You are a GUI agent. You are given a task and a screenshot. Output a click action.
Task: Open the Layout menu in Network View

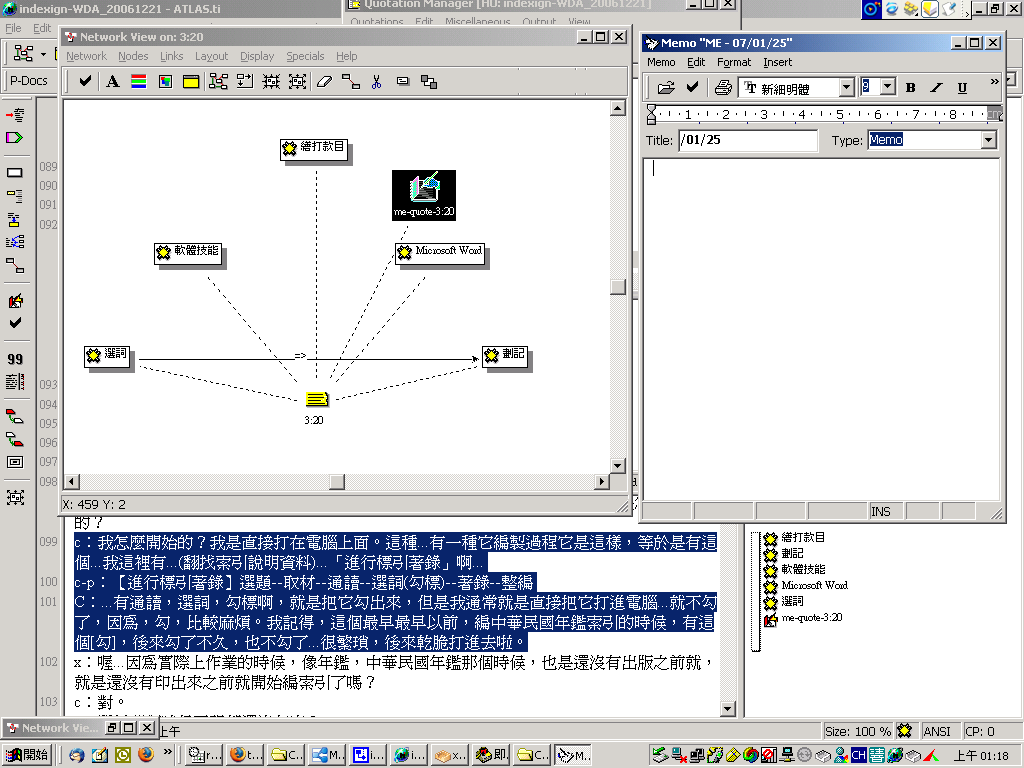pyautogui.click(x=212, y=56)
